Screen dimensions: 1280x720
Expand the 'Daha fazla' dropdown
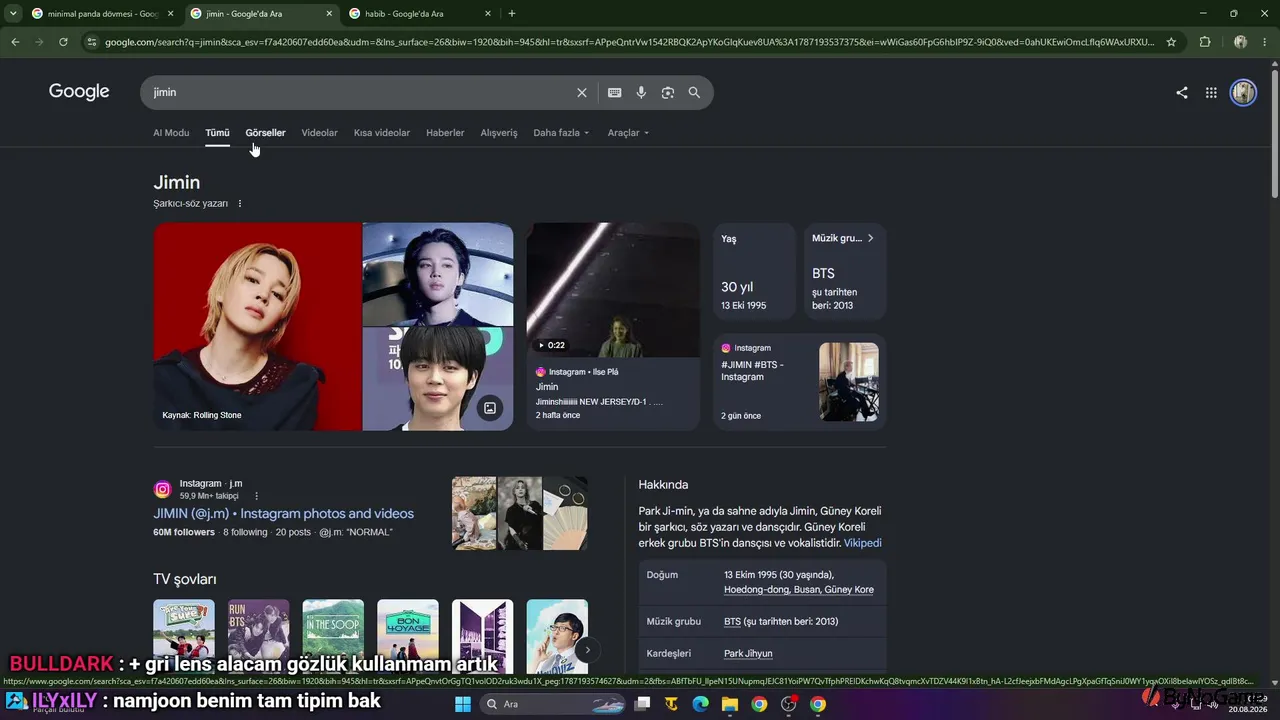point(561,133)
